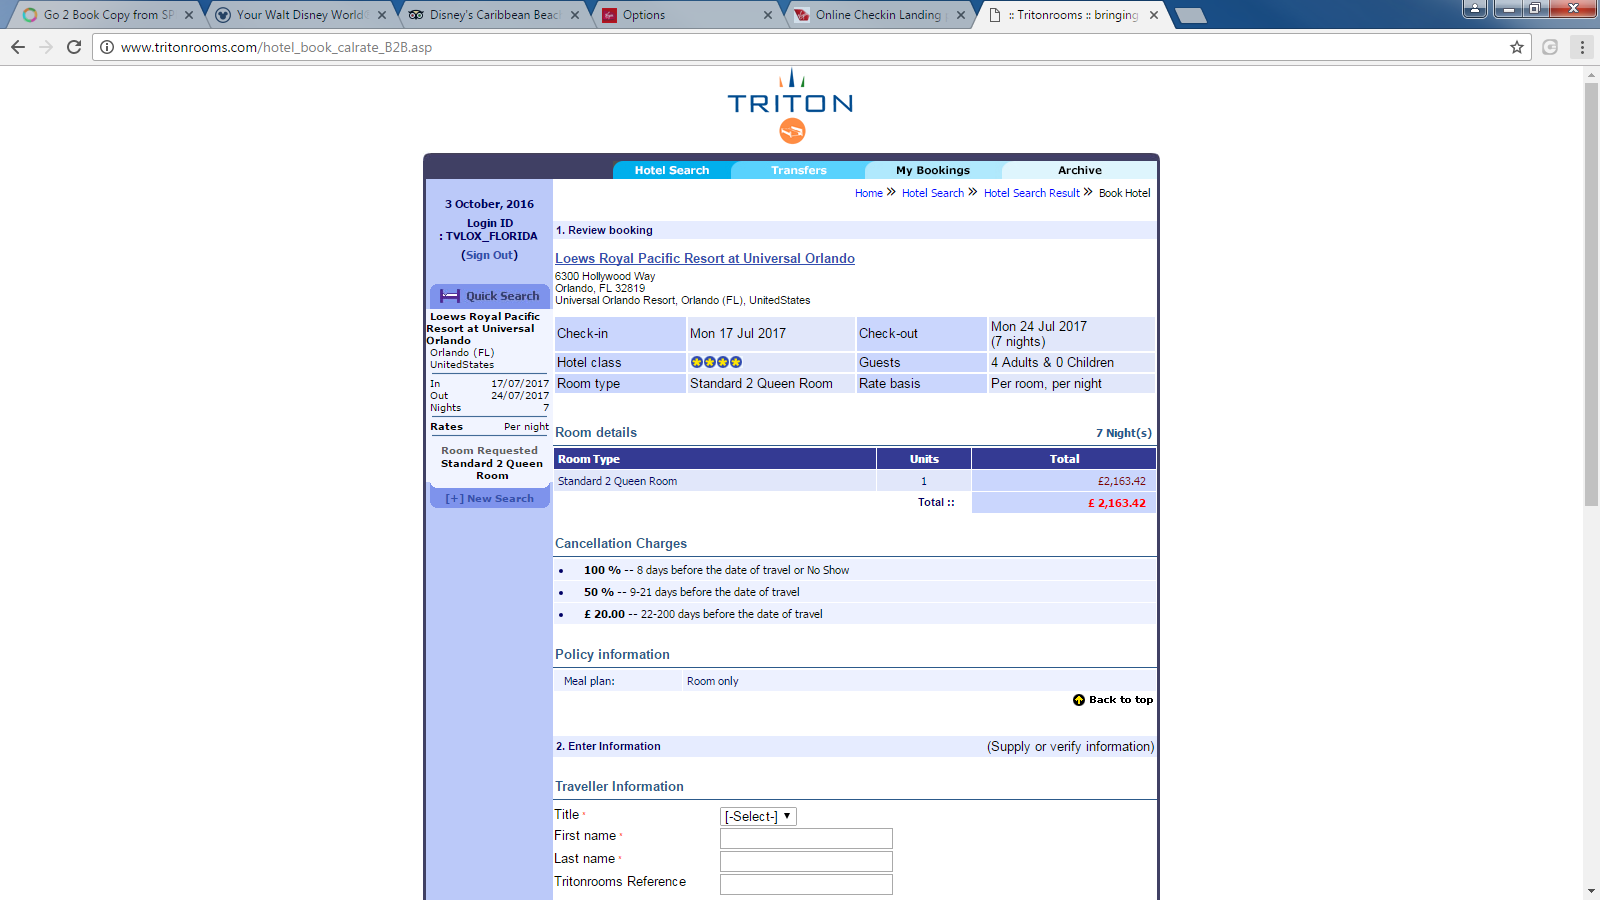1600x900 pixels.
Task: Switch to the Options browser tab
Action: tap(688, 15)
